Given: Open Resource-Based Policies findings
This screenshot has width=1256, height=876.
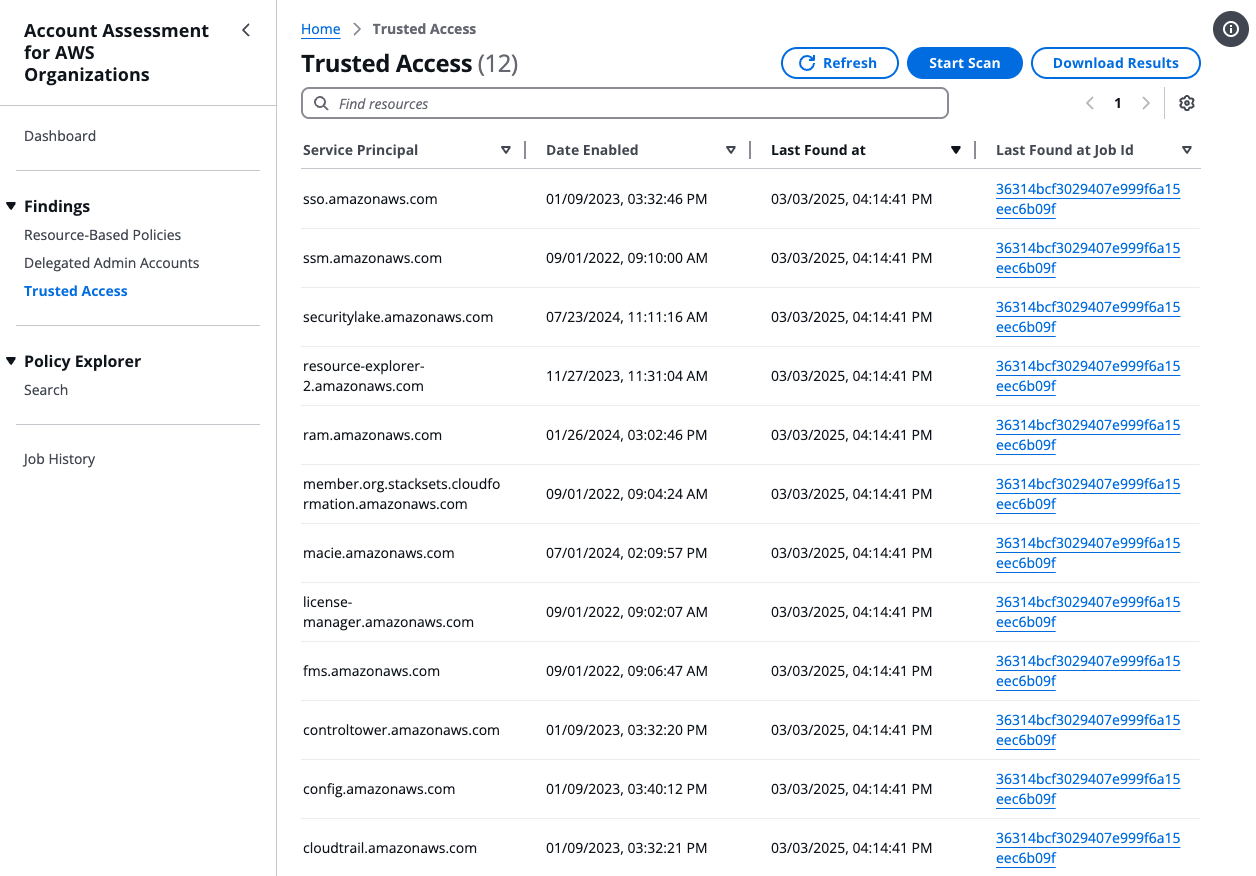Looking at the screenshot, I should 103,235.
